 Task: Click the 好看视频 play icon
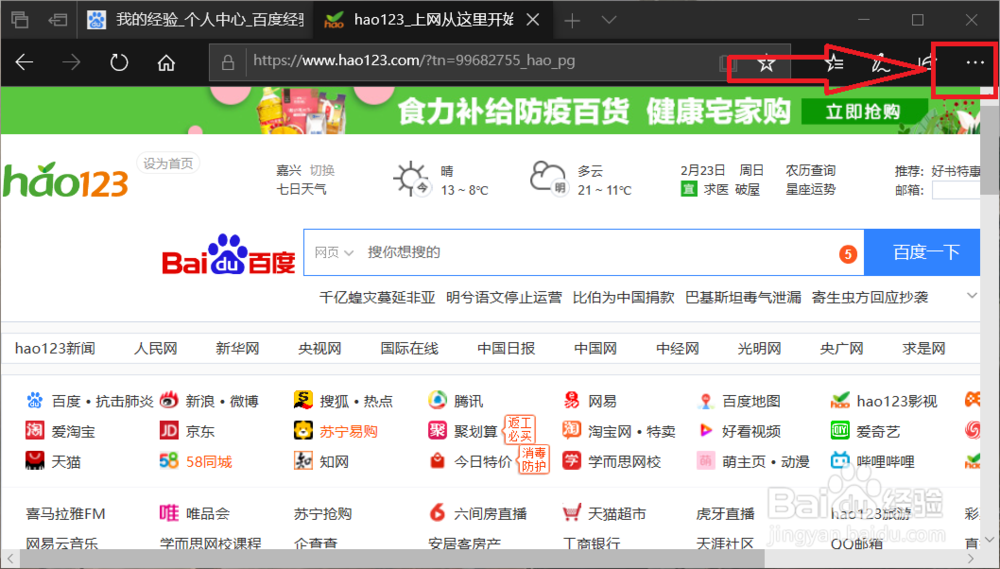tap(705, 431)
